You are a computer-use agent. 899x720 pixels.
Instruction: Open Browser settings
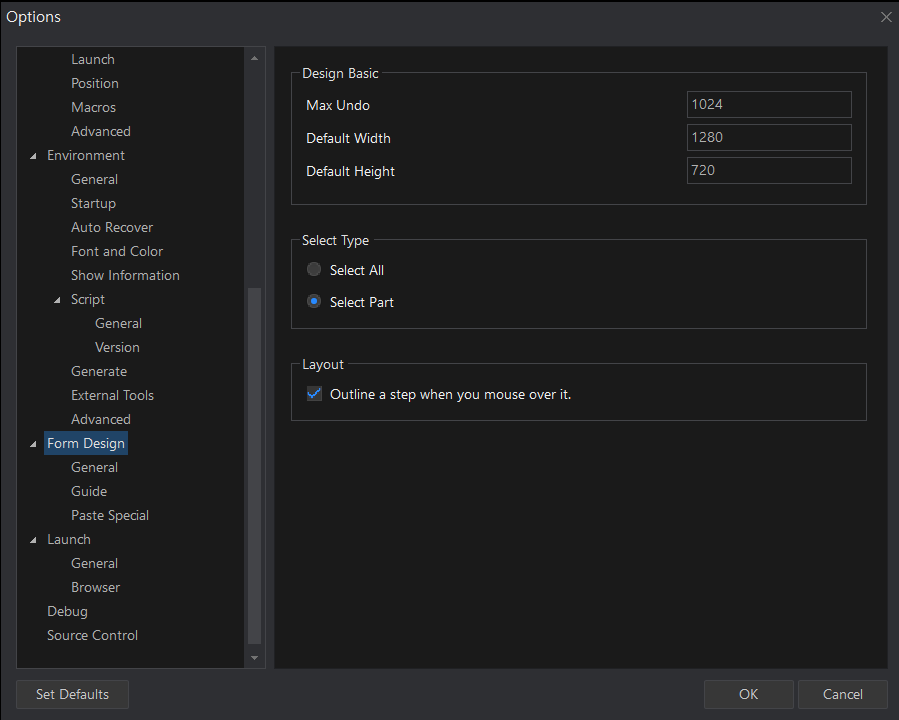[96, 588]
